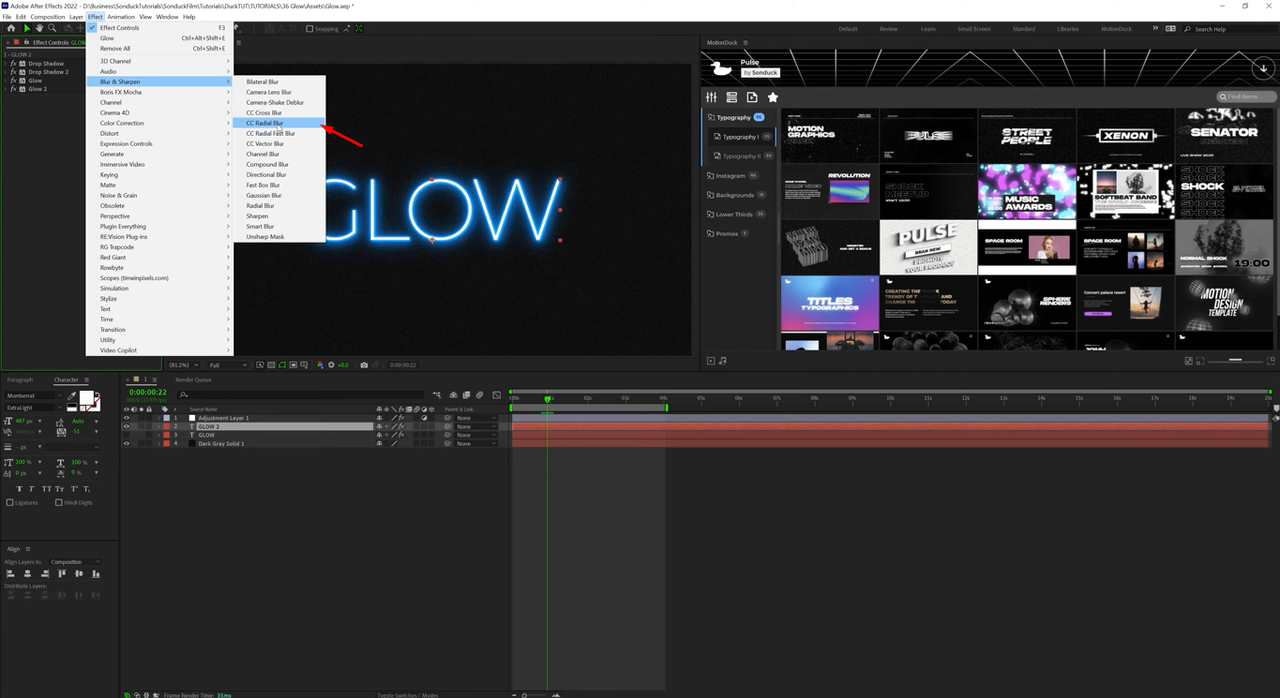
Task: Enable visibility of the GLOW layer
Action: 126,435
